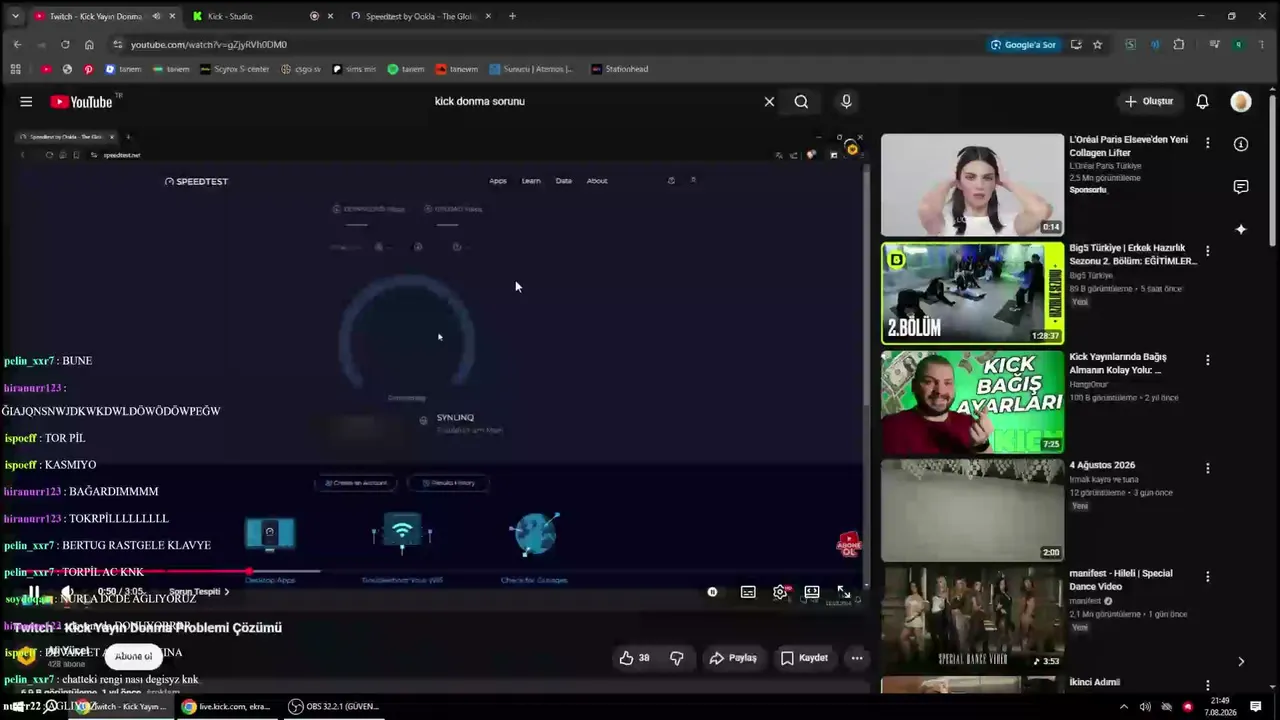The width and height of the screenshot is (1280, 720).
Task: Open the browser extensions puzzle icon
Action: click(x=1179, y=44)
